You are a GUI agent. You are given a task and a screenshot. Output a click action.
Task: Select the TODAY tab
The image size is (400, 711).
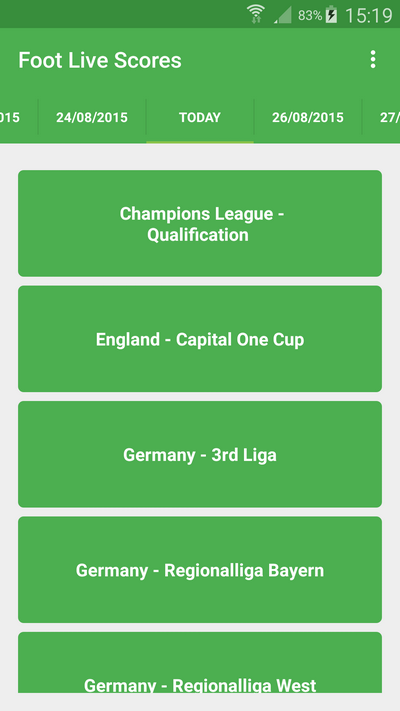200,117
